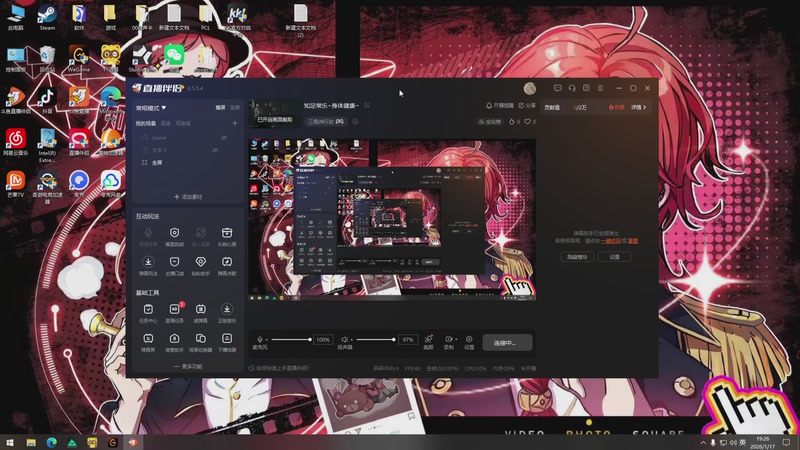Click the 全站榜 ranking button

489,122
